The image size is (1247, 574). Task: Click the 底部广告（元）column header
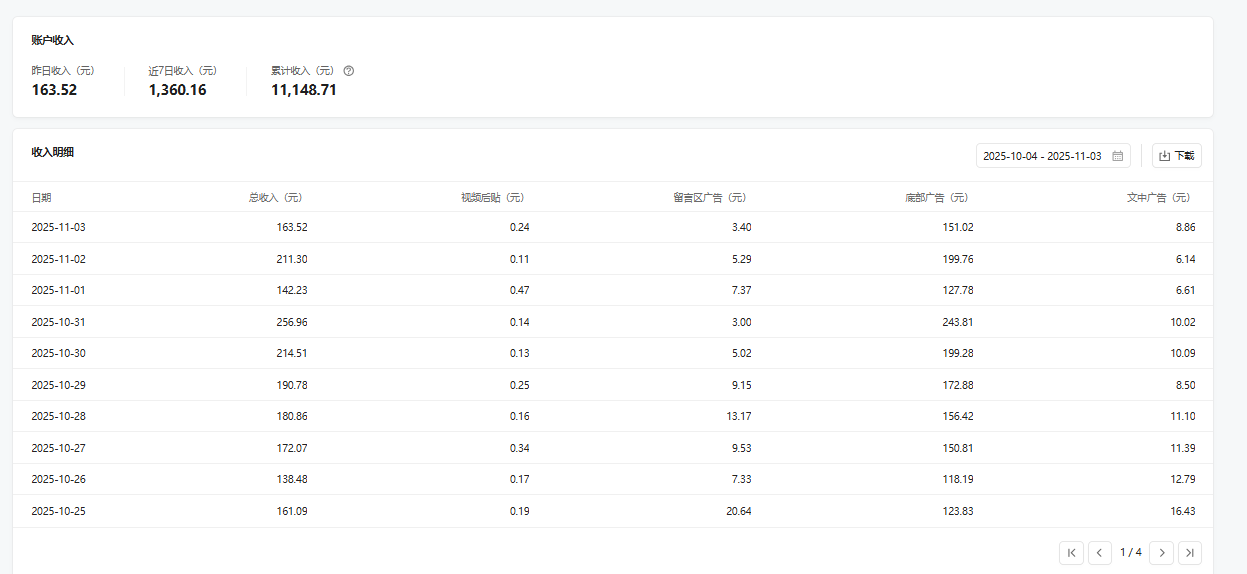936,198
